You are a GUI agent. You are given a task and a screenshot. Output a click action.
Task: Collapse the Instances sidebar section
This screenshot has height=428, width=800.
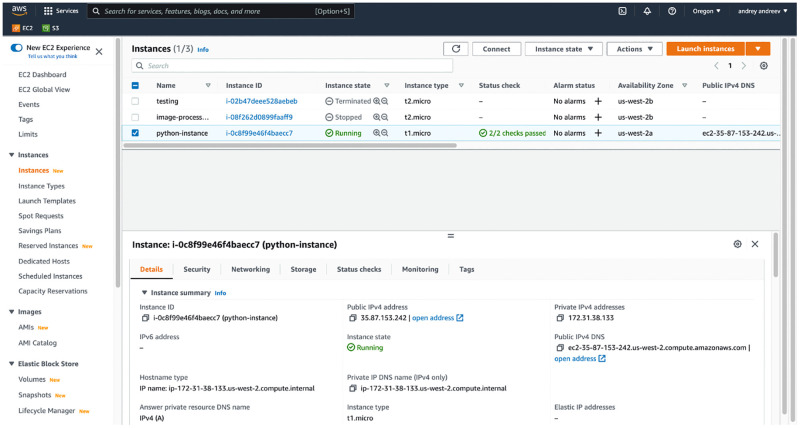pyautogui.click(x=11, y=155)
